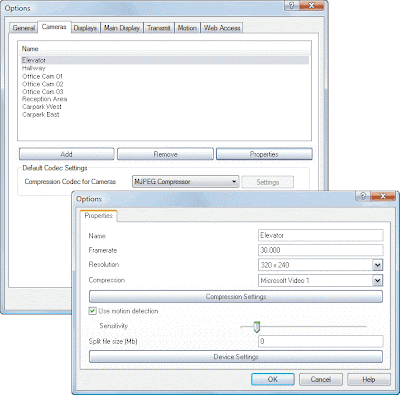Click the Remove camera button
Screen dimensions: 400x395
[165, 154]
